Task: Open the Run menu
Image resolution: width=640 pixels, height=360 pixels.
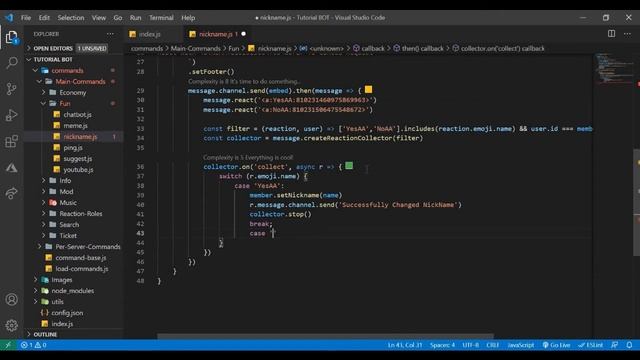Action: (x=136, y=18)
